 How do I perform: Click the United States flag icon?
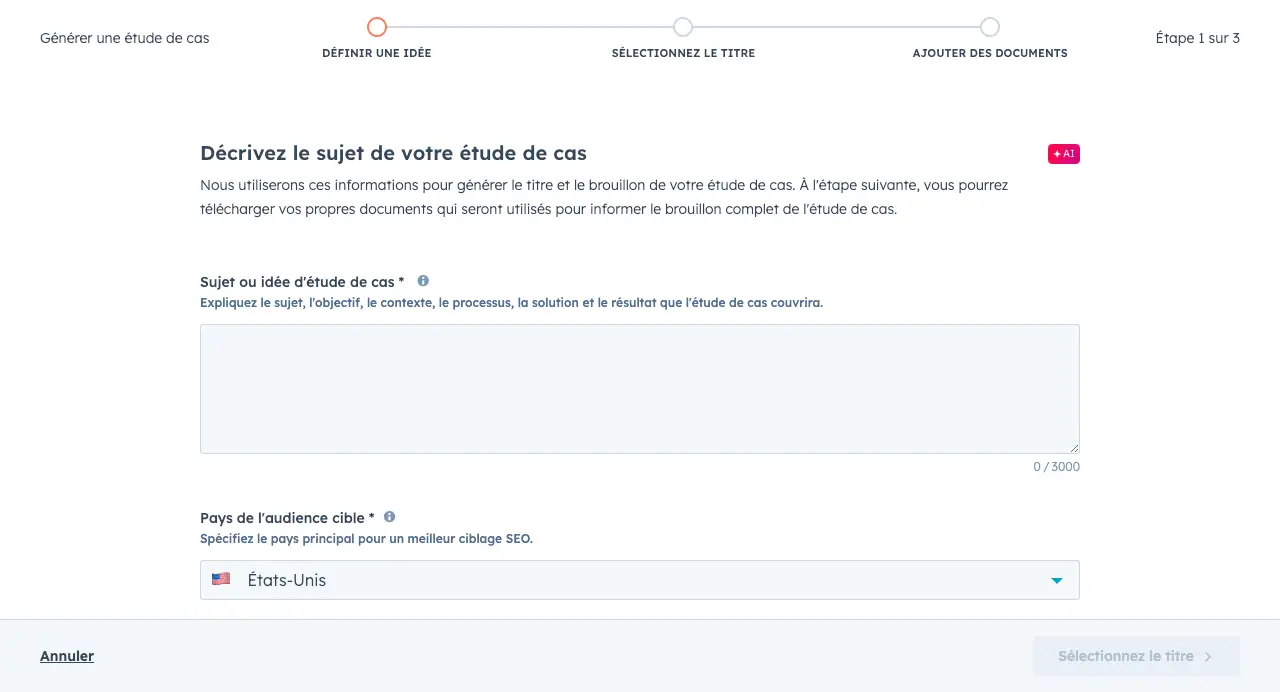point(221,579)
